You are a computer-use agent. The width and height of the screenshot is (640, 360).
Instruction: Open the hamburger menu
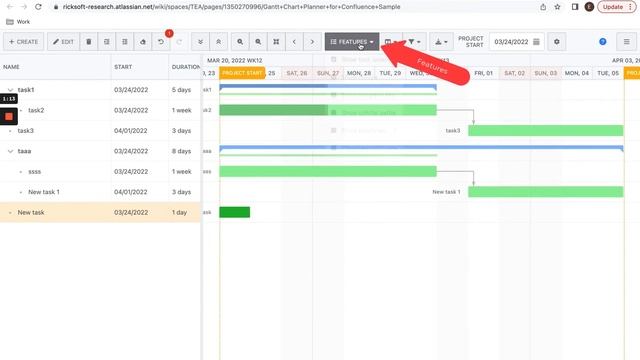(x=627, y=42)
